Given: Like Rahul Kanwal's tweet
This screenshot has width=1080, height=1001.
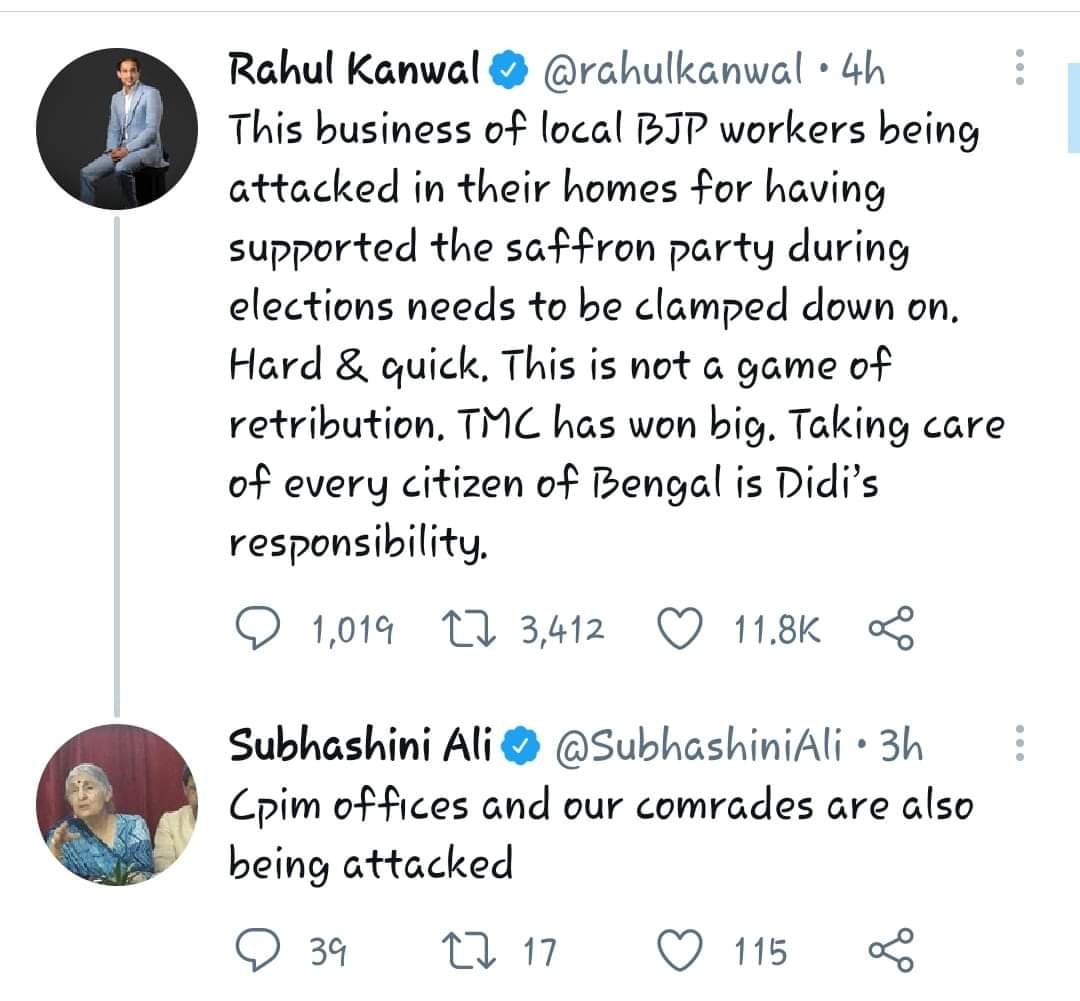Looking at the screenshot, I should coord(681,629).
